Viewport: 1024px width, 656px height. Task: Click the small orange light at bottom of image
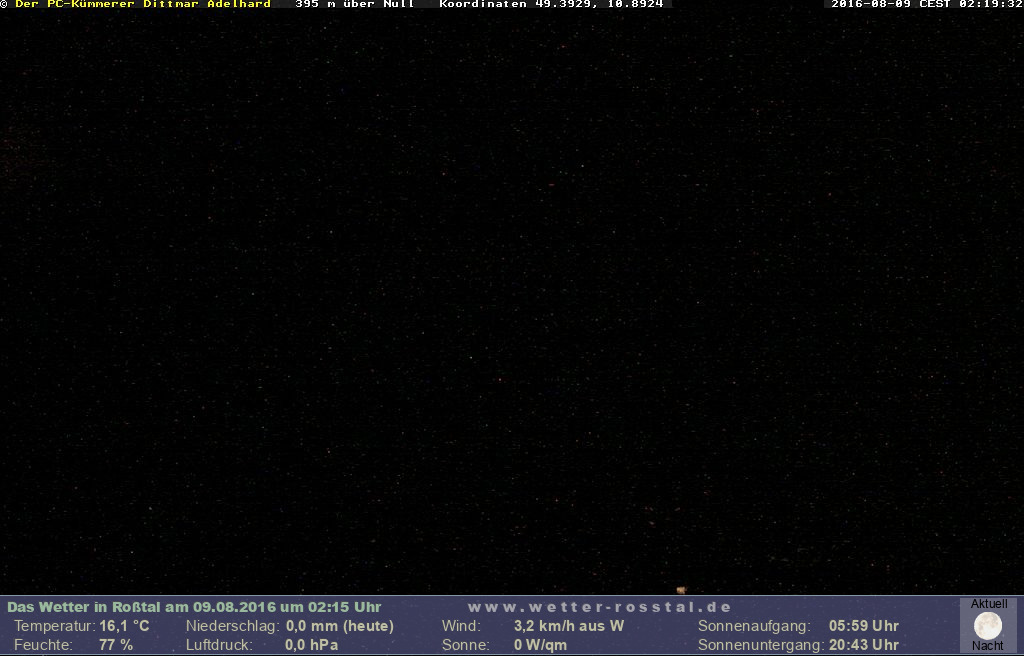pos(681,590)
